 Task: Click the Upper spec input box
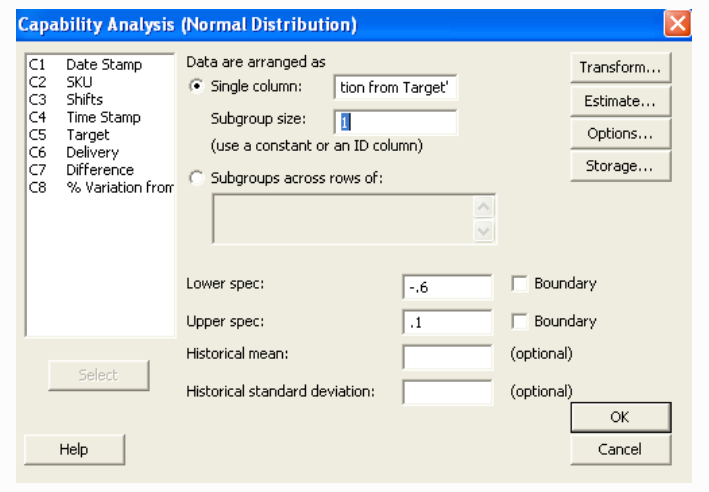point(447,323)
